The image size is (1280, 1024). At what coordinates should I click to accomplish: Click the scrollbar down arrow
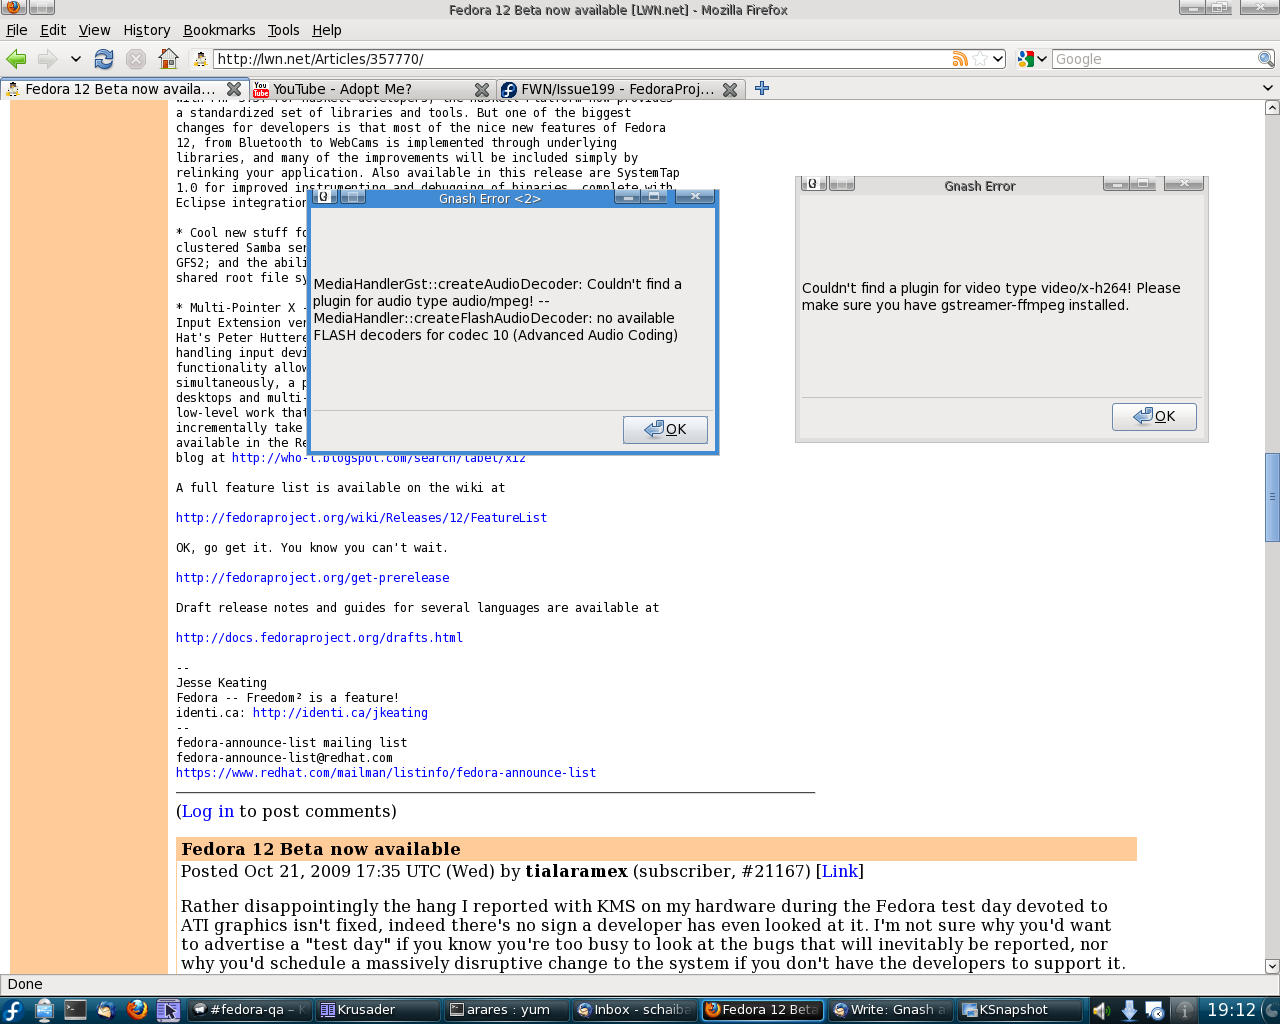tap(1272, 966)
